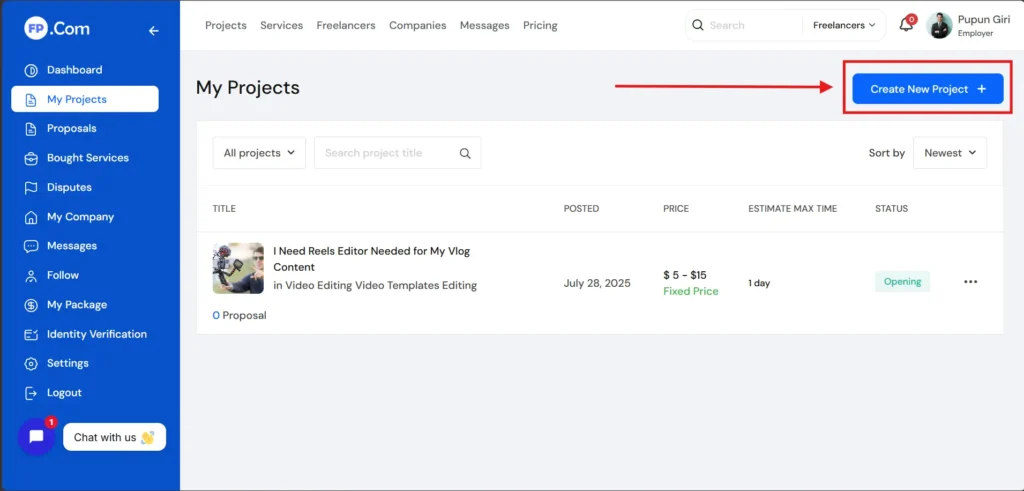The width and height of the screenshot is (1024, 491).
Task: Select Proposals from the sidebar
Action: pos(71,128)
